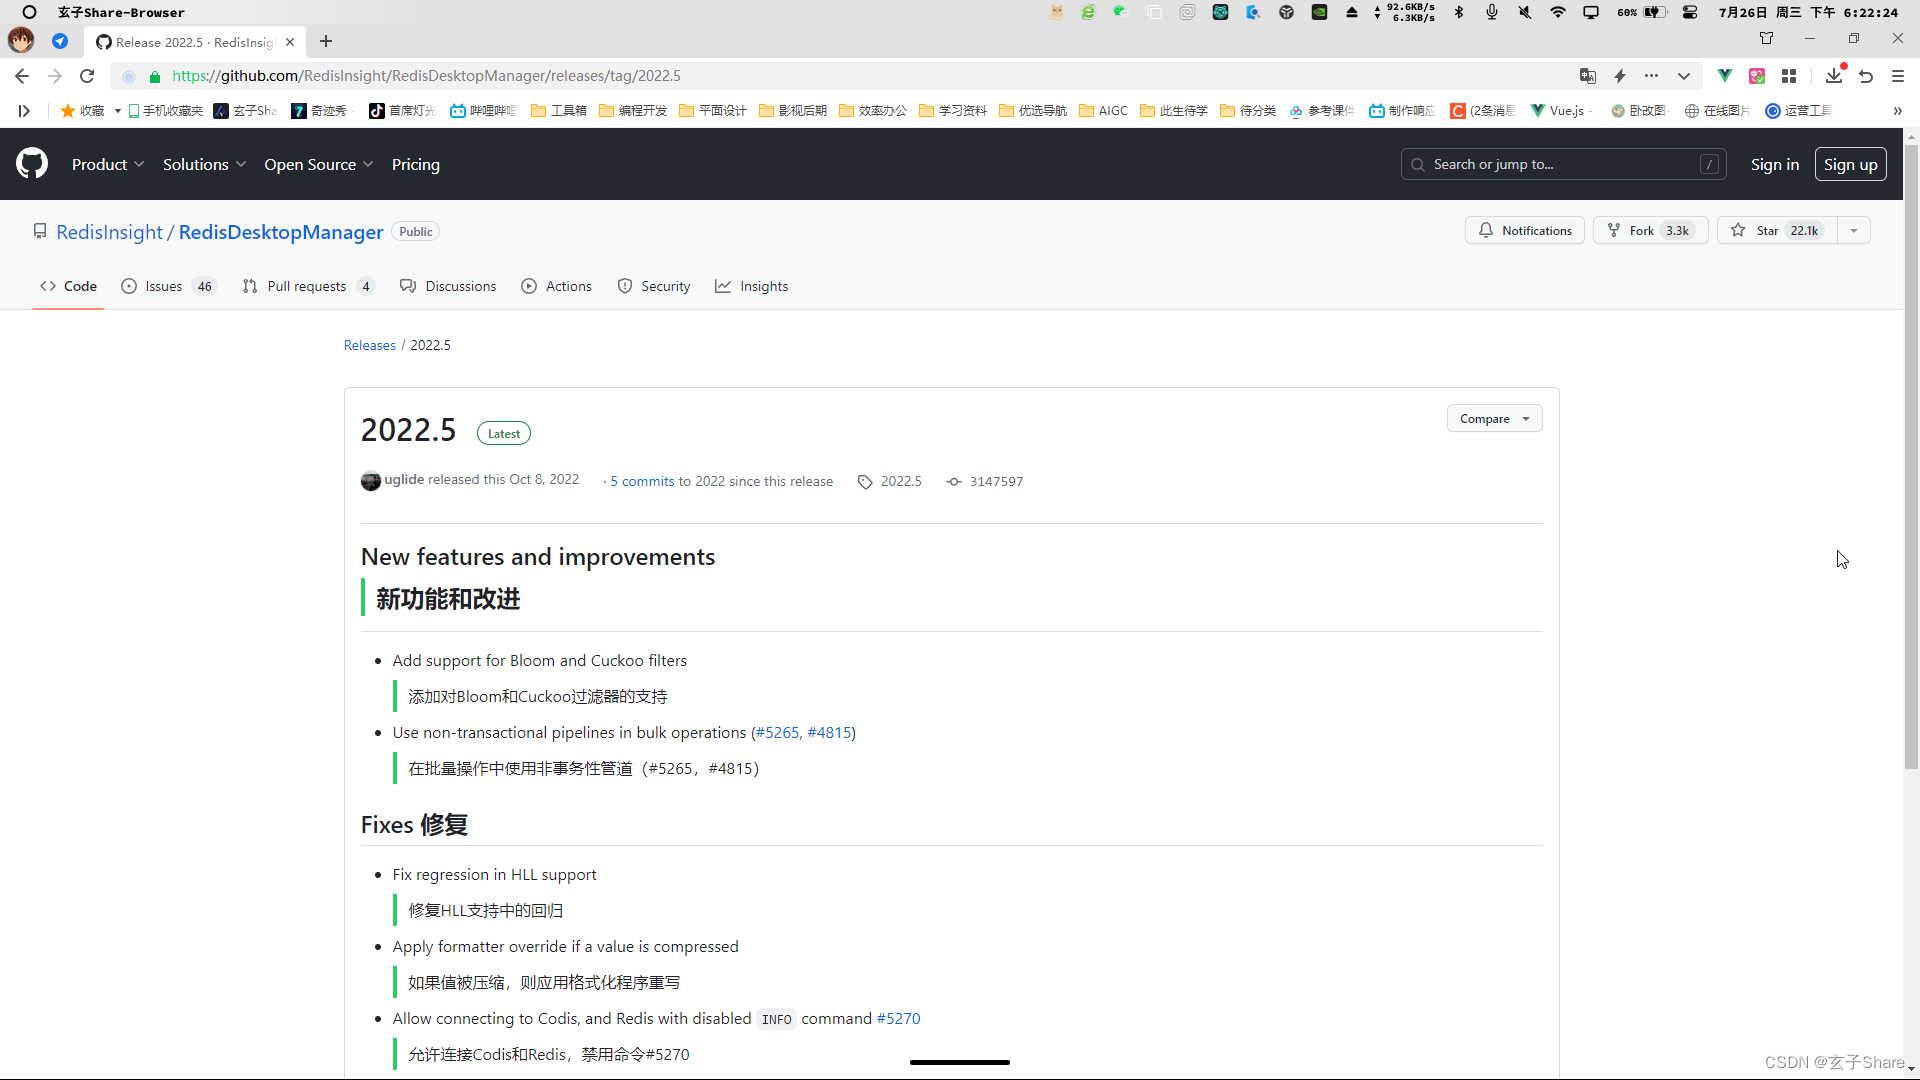Viewport: 1920px width, 1080px height.
Task: Open the 5 commits link
Action: [x=643, y=481]
